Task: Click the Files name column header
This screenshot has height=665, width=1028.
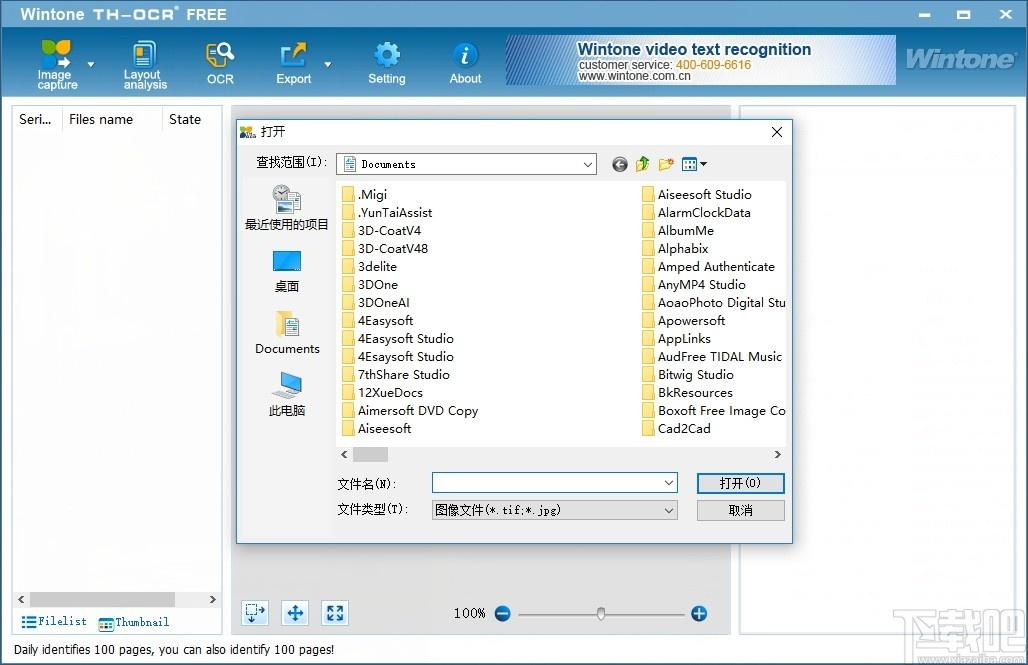Action: click(x=112, y=119)
